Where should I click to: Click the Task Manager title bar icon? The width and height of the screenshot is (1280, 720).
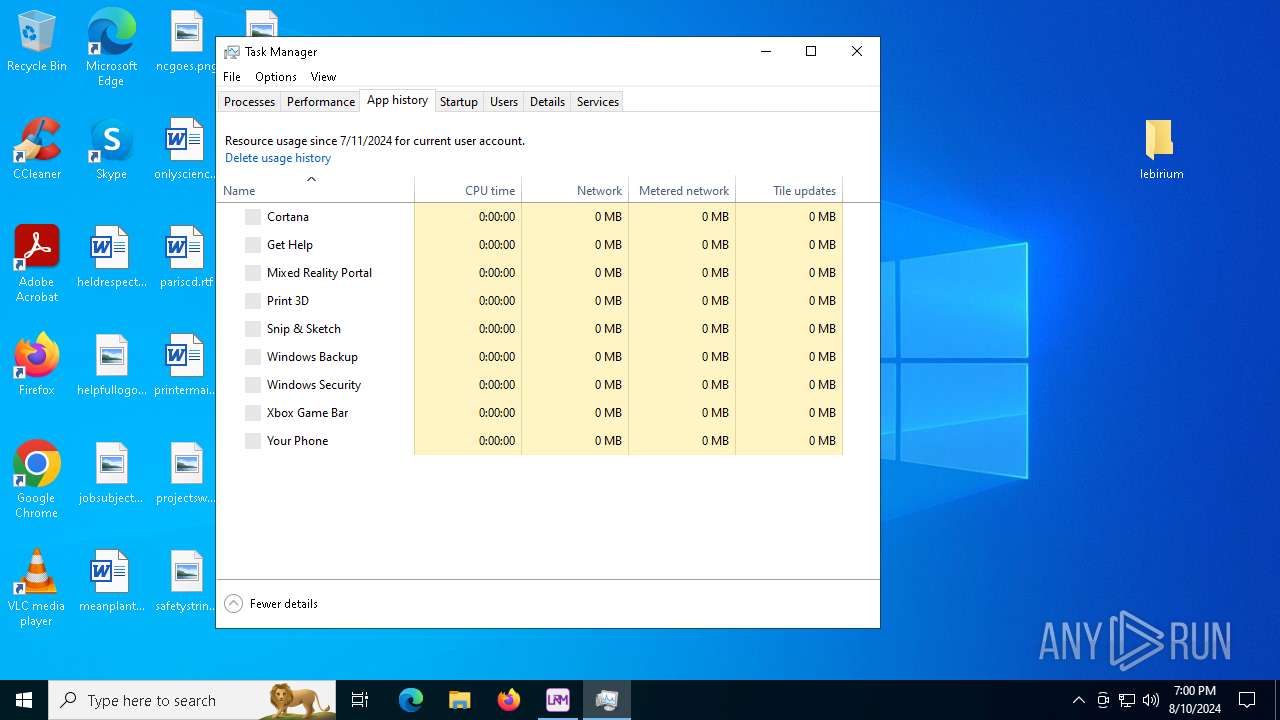pyautogui.click(x=232, y=52)
